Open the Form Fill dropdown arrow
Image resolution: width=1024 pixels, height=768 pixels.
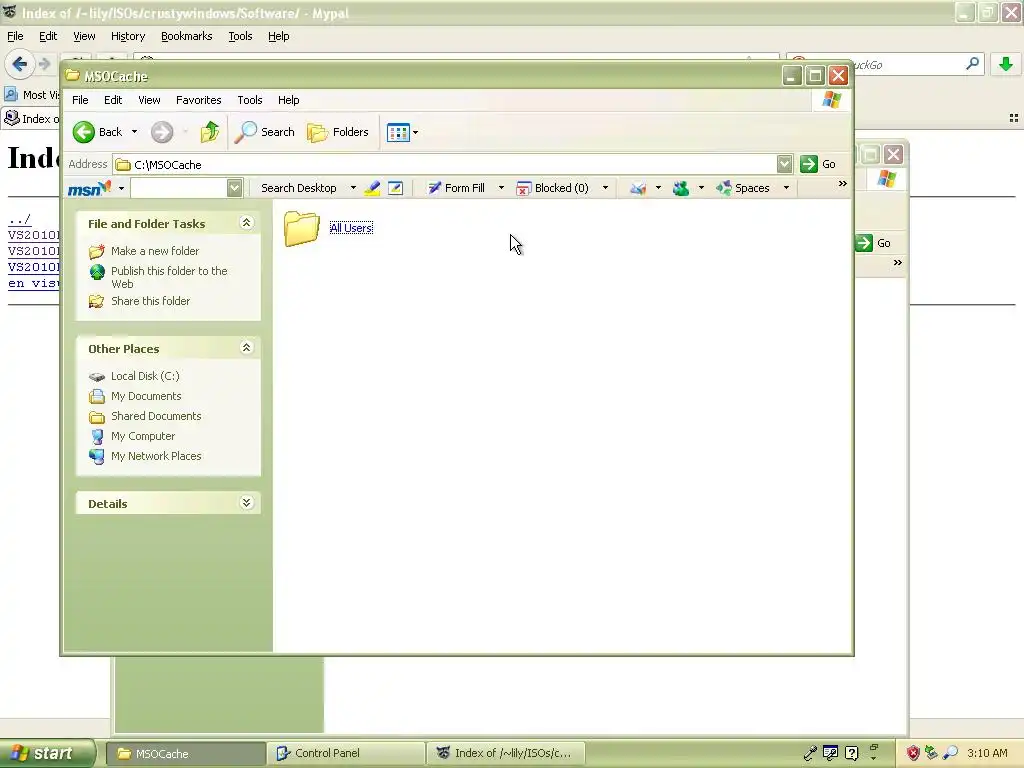coord(502,188)
